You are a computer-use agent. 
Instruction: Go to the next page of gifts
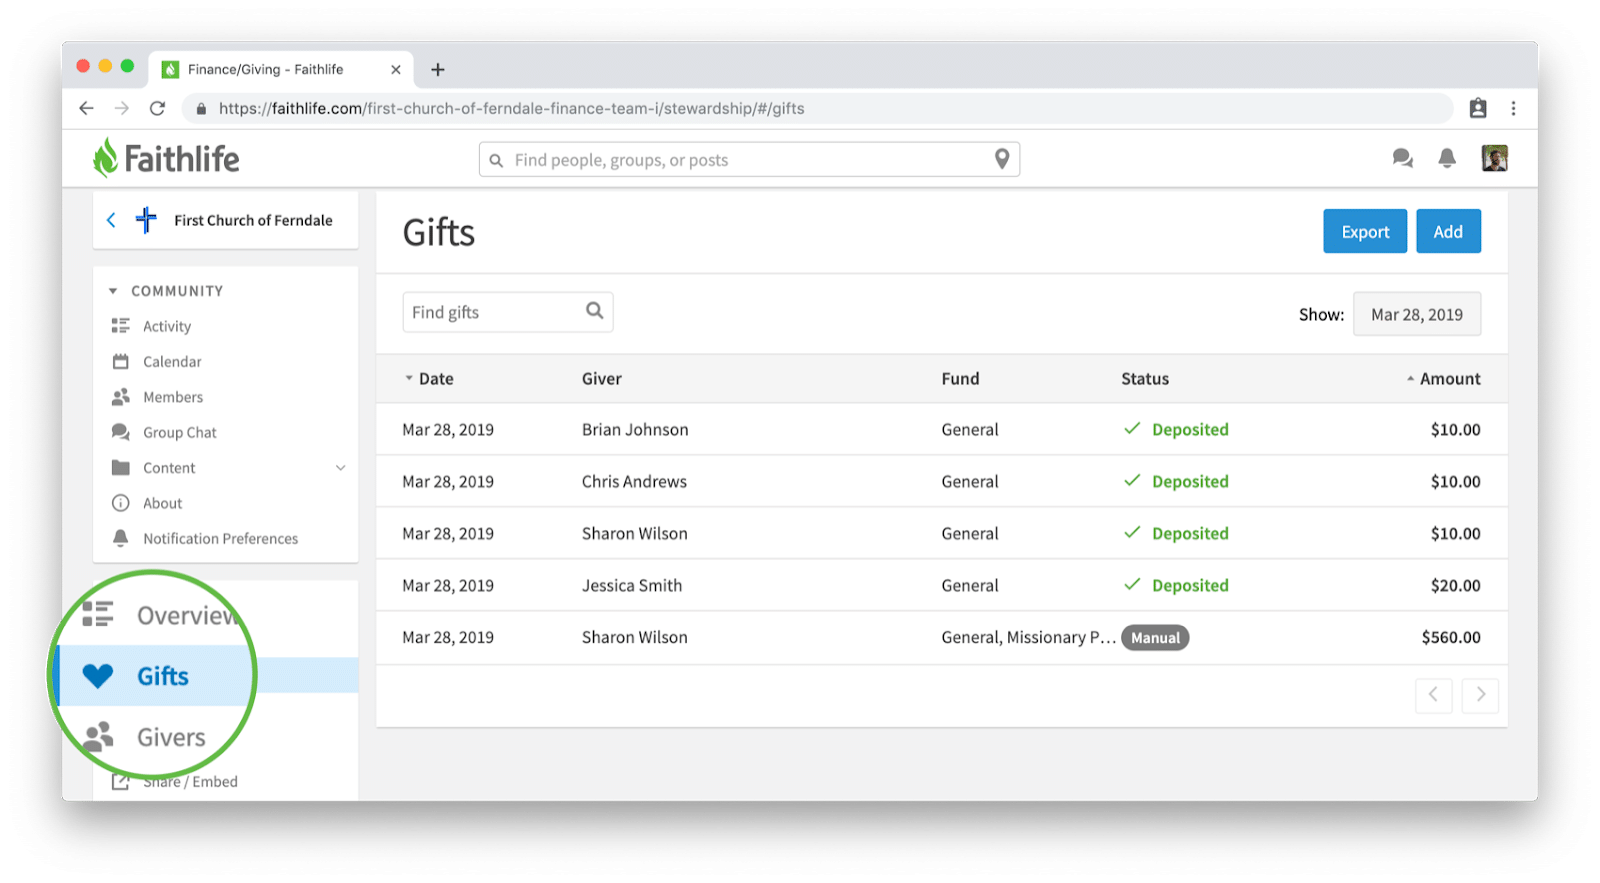coord(1480,695)
